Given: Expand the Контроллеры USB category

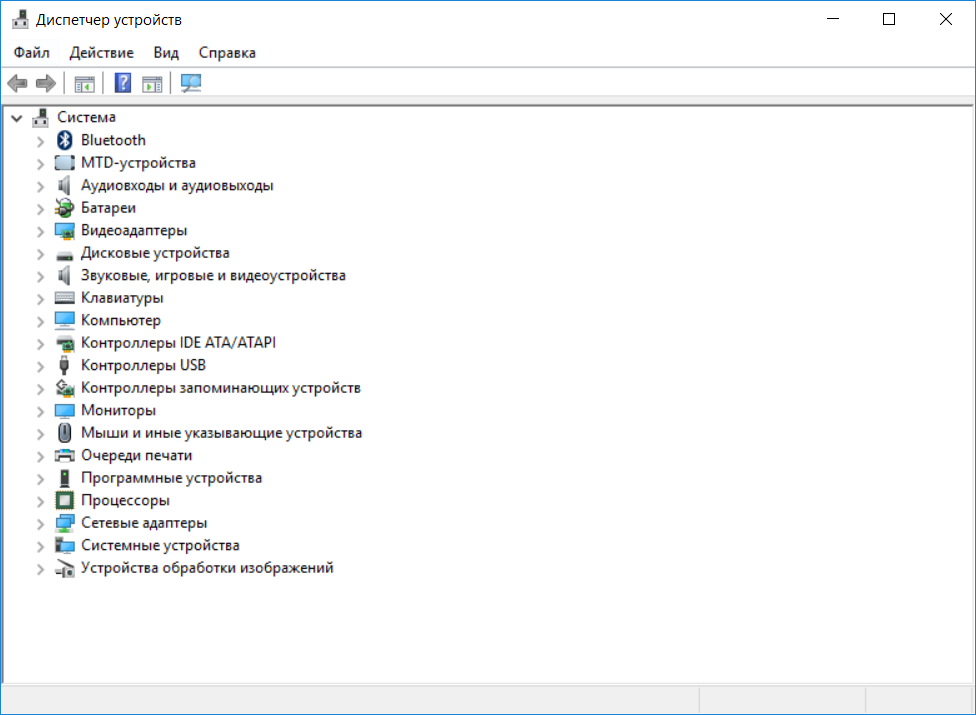Looking at the screenshot, I should tap(40, 367).
